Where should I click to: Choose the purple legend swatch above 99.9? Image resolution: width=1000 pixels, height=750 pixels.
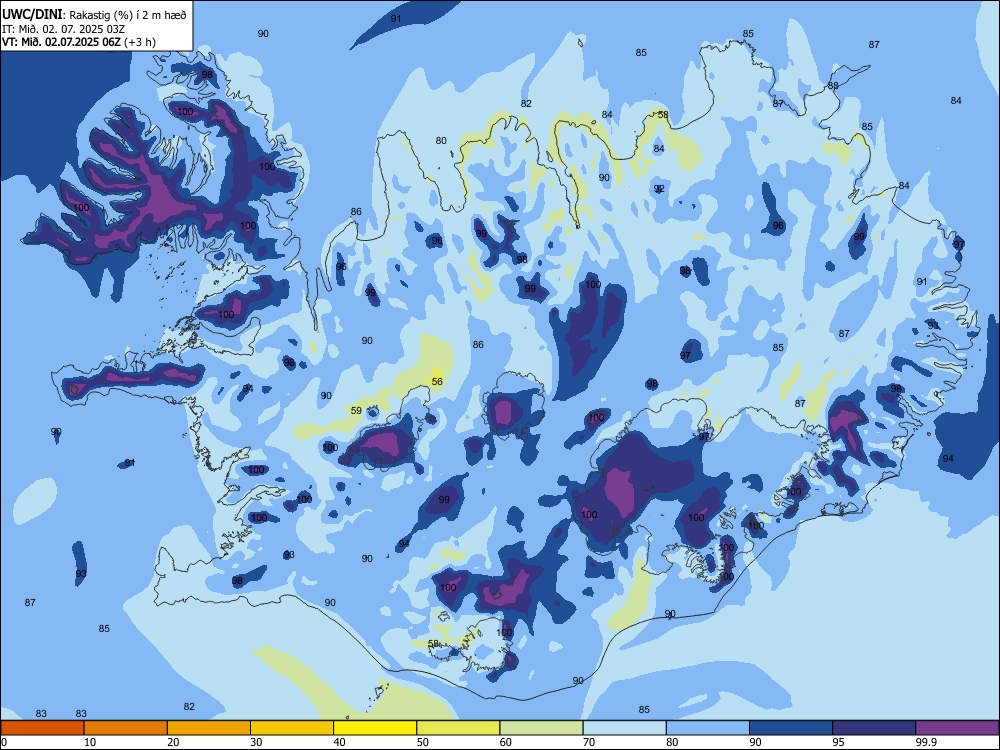coord(957,728)
